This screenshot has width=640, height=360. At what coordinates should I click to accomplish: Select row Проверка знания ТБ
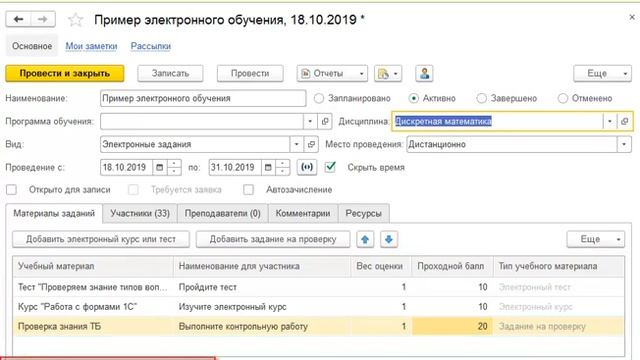[318, 326]
